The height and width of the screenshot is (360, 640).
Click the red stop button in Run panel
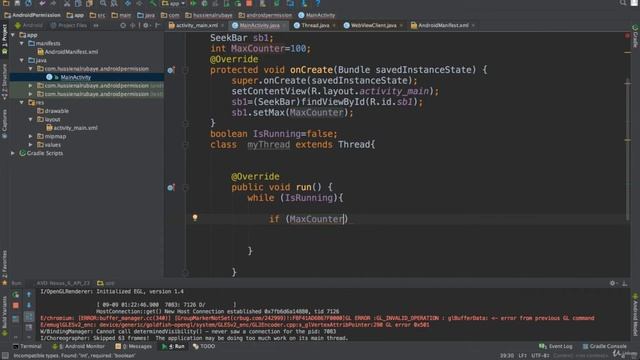16,305
